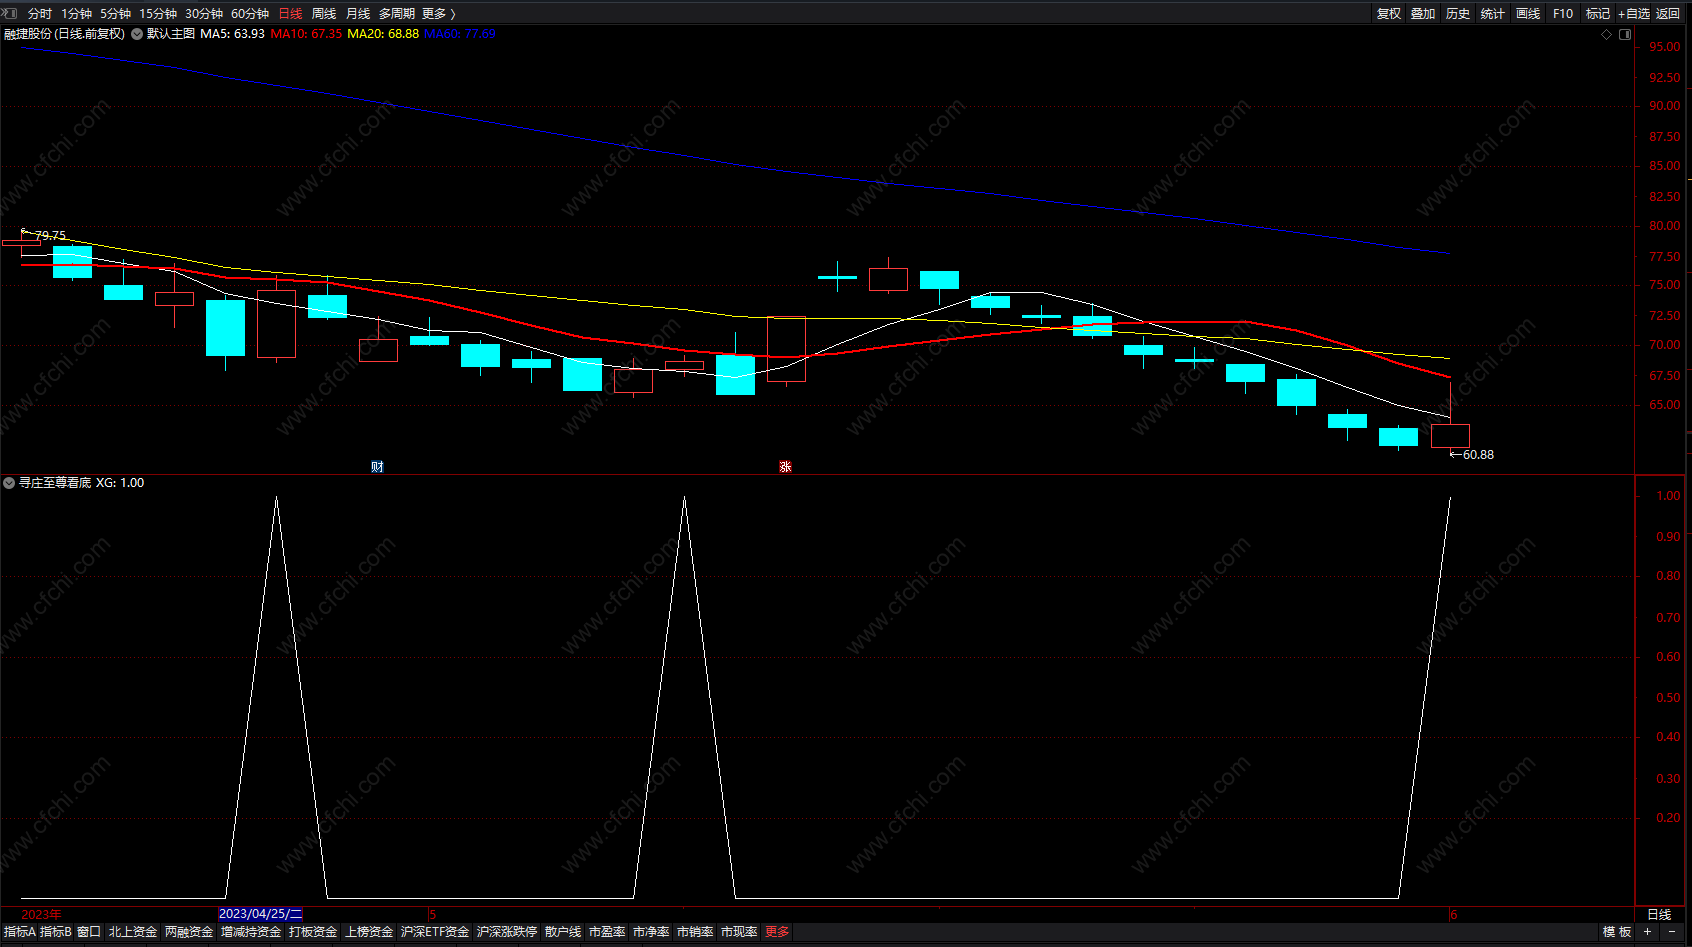Choose the 60分钟 period tab
This screenshot has height=947, width=1692.
click(x=250, y=14)
